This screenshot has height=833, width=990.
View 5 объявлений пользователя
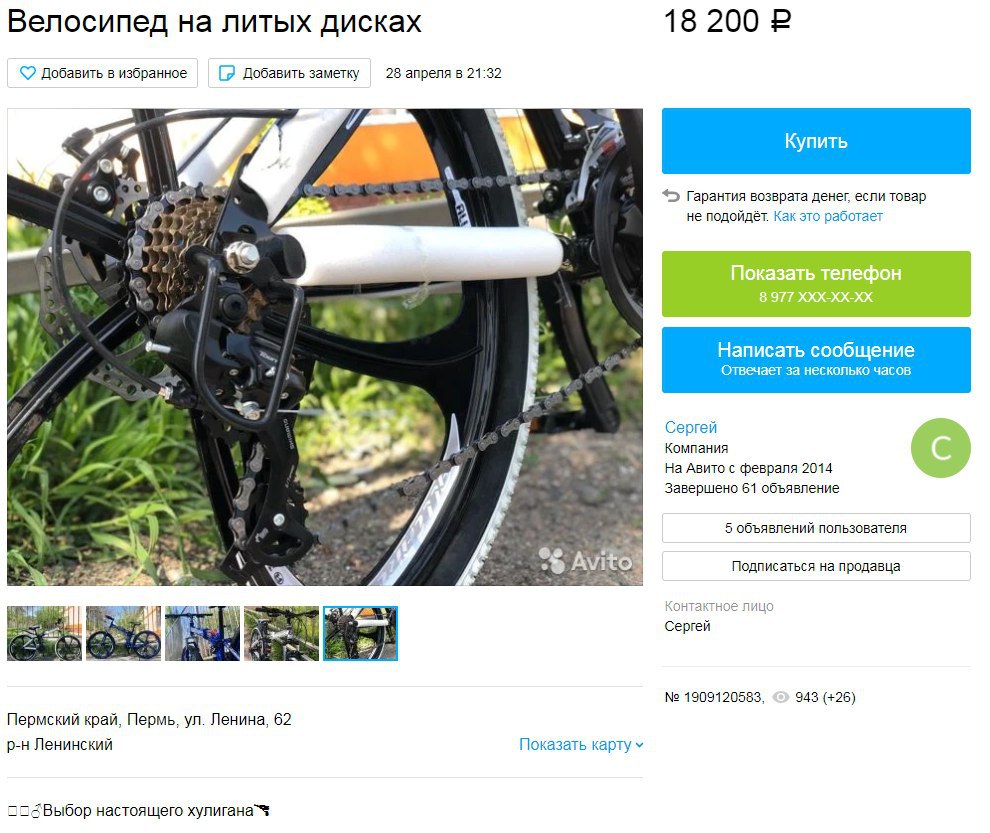pos(816,528)
